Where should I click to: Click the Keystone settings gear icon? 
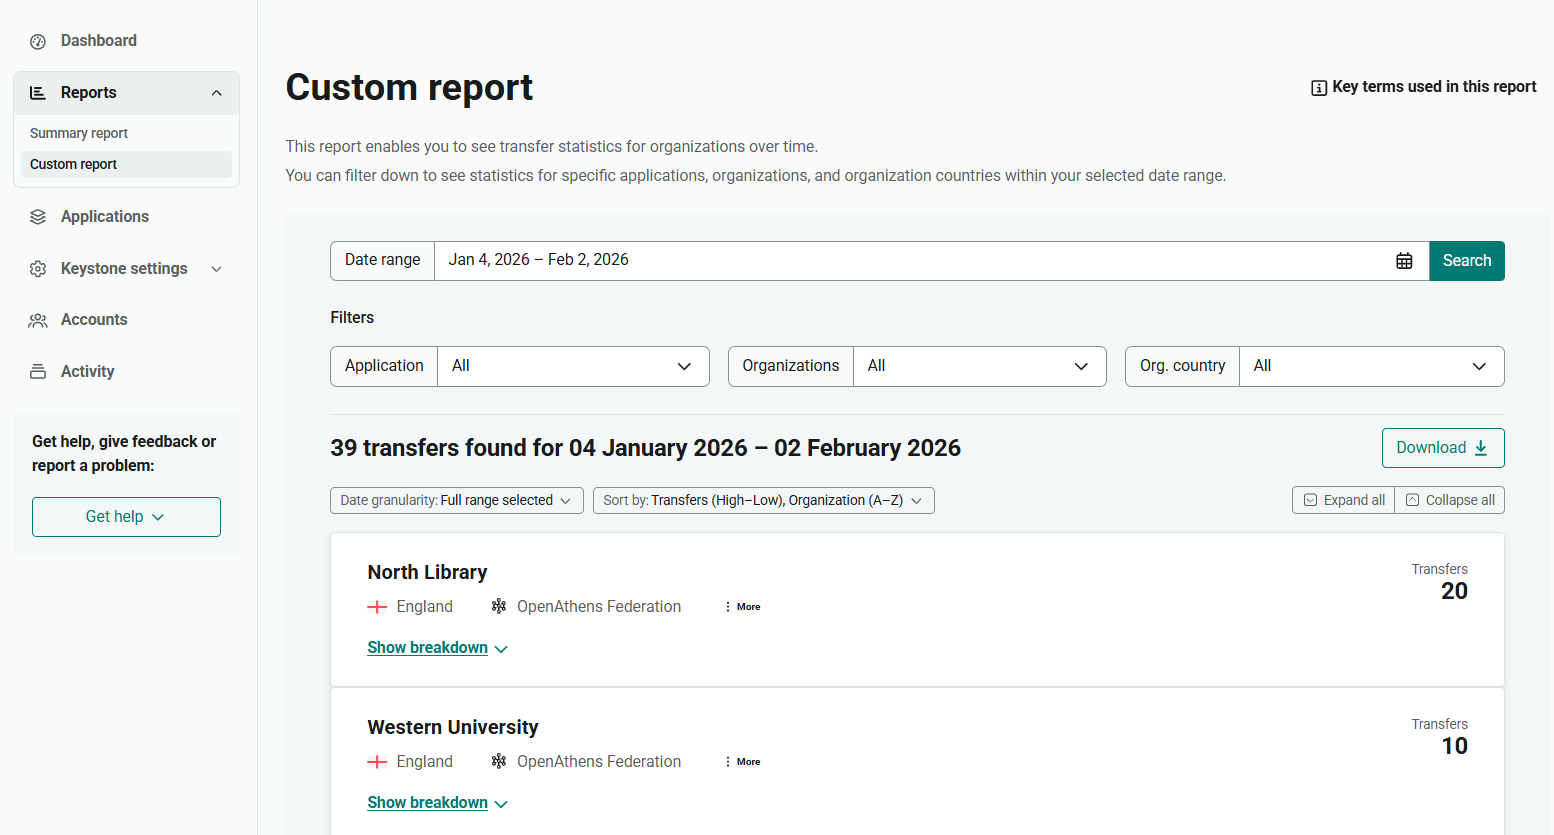click(37, 268)
